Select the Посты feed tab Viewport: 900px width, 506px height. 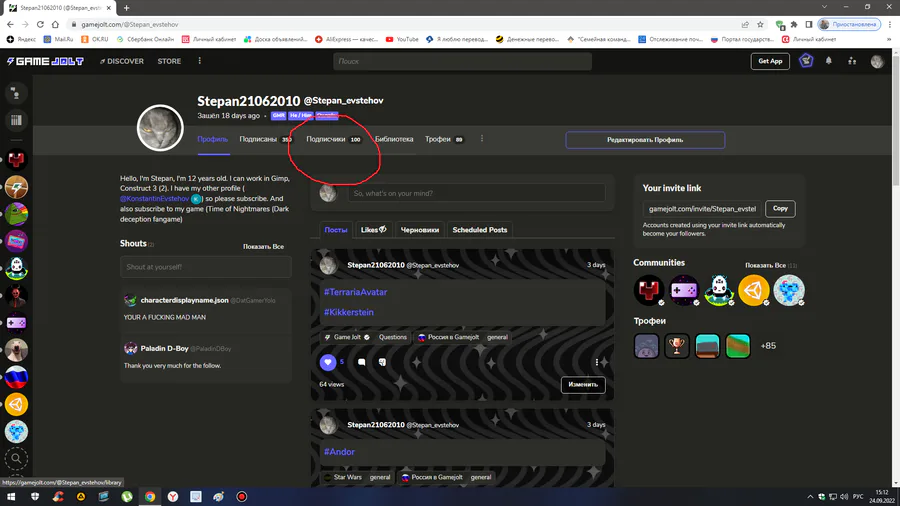point(336,229)
